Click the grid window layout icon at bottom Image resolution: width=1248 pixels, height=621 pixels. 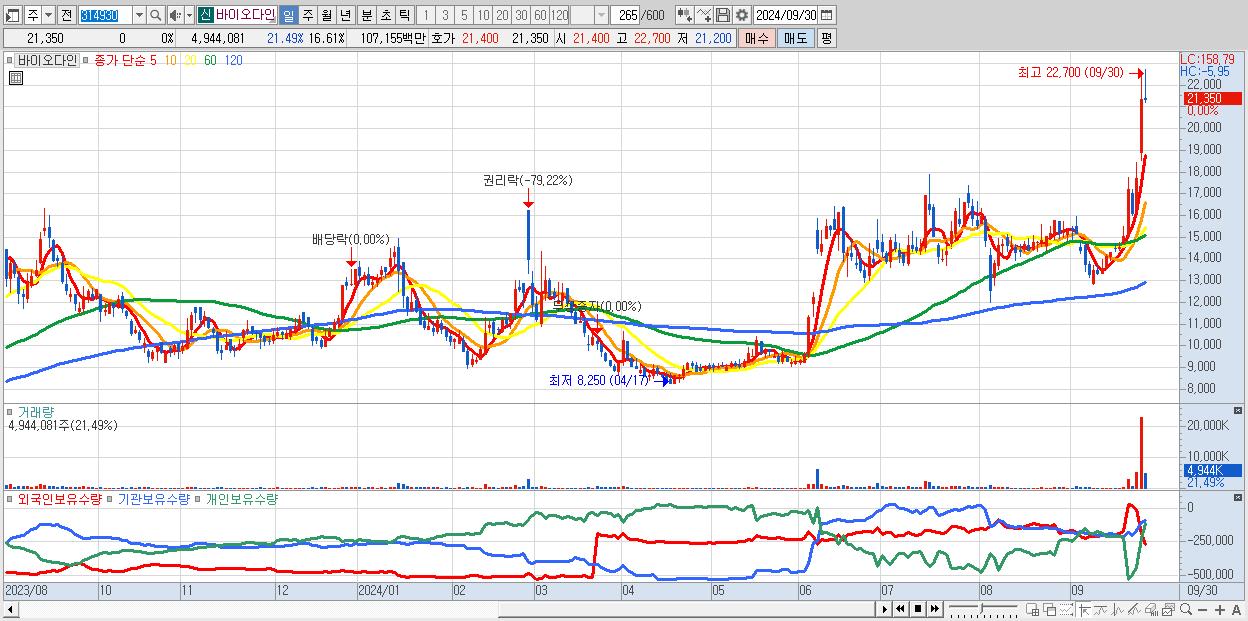[1032, 609]
